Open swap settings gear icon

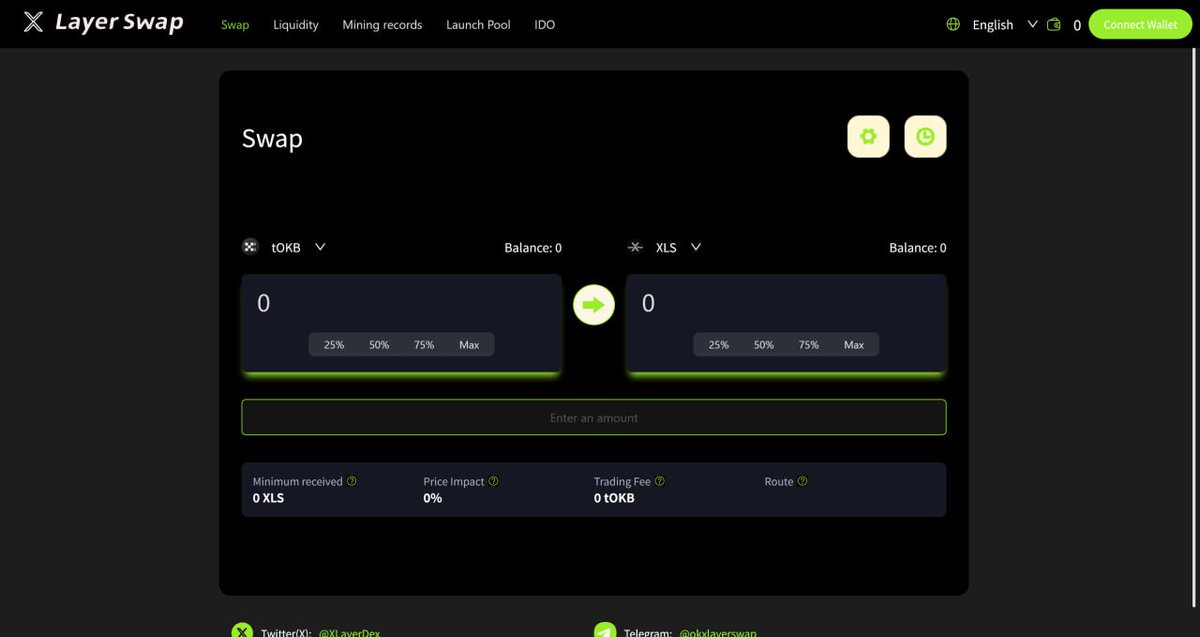(868, 137)
